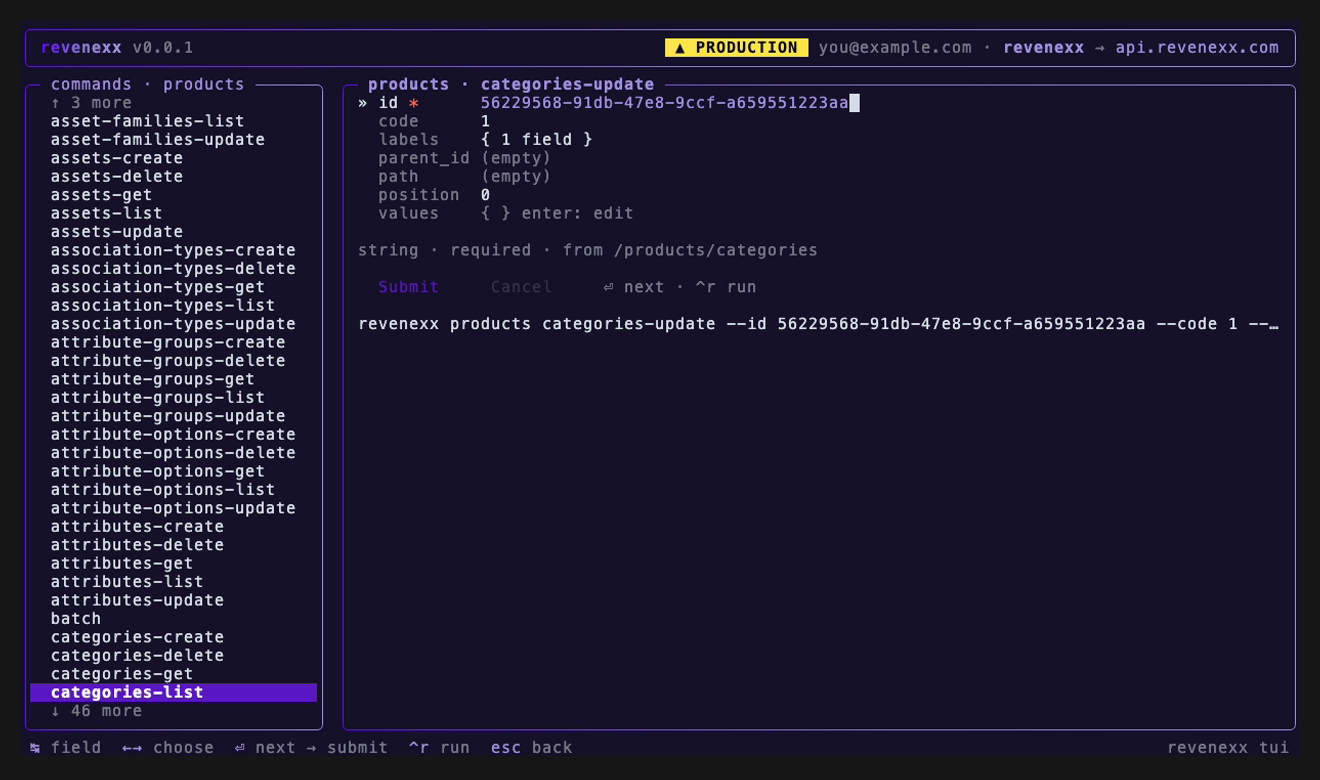Click the next → submit footer hint

(311, 748)
